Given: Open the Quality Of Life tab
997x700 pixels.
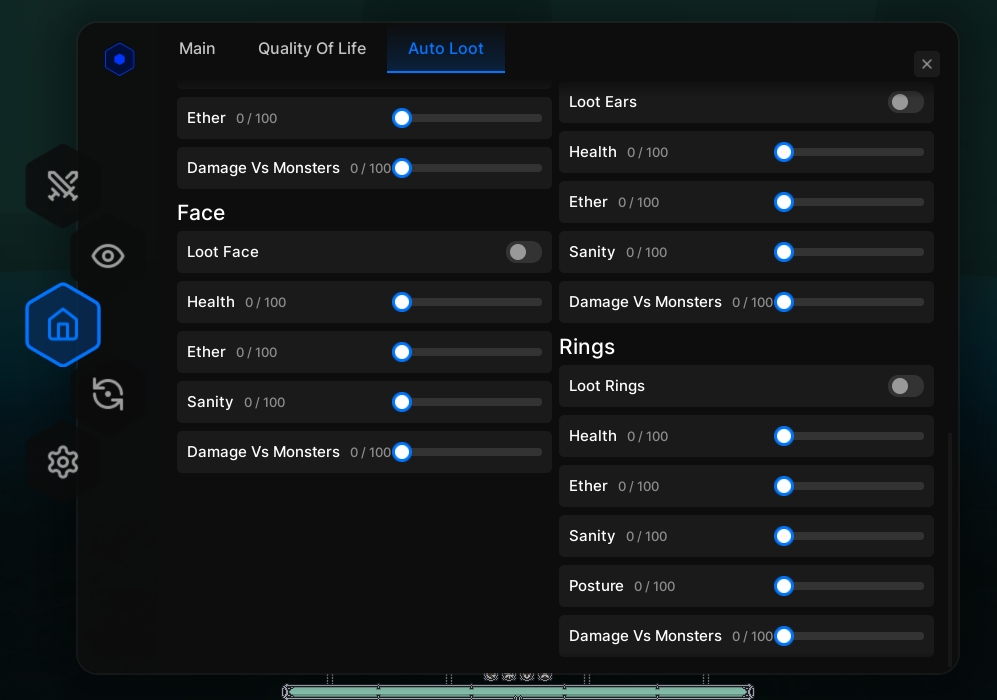Looking at the screenshot, I should pyautogui.click(x=311, y=48).
